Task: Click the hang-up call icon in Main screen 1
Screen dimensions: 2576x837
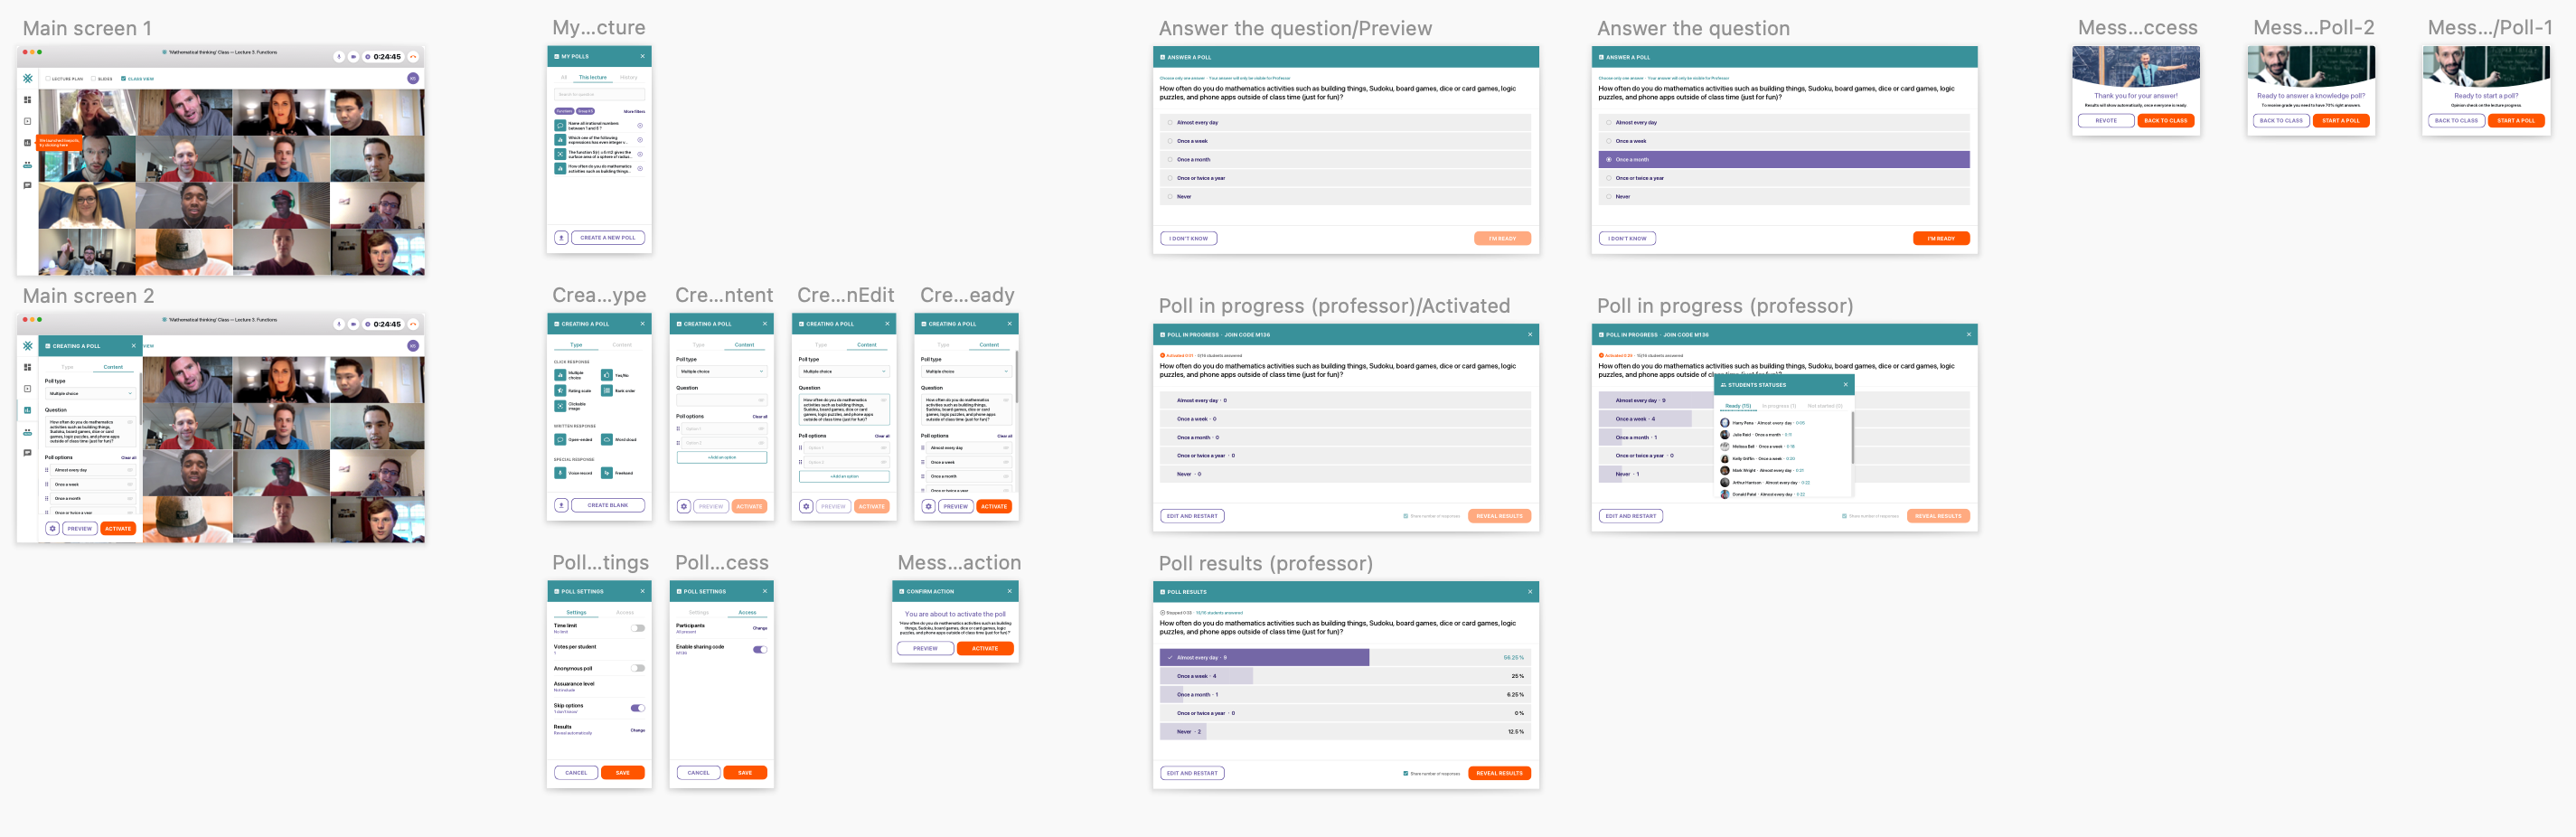Action: pyautogui.click(x=413, y=57)
